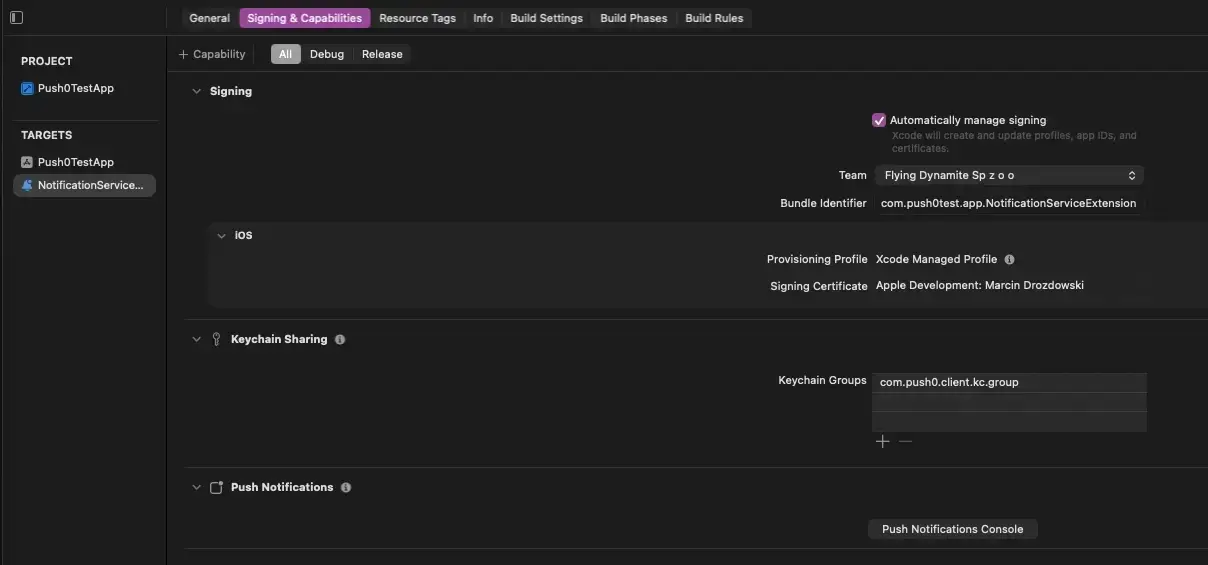Show info for Keychain Sharing capability

340,339
